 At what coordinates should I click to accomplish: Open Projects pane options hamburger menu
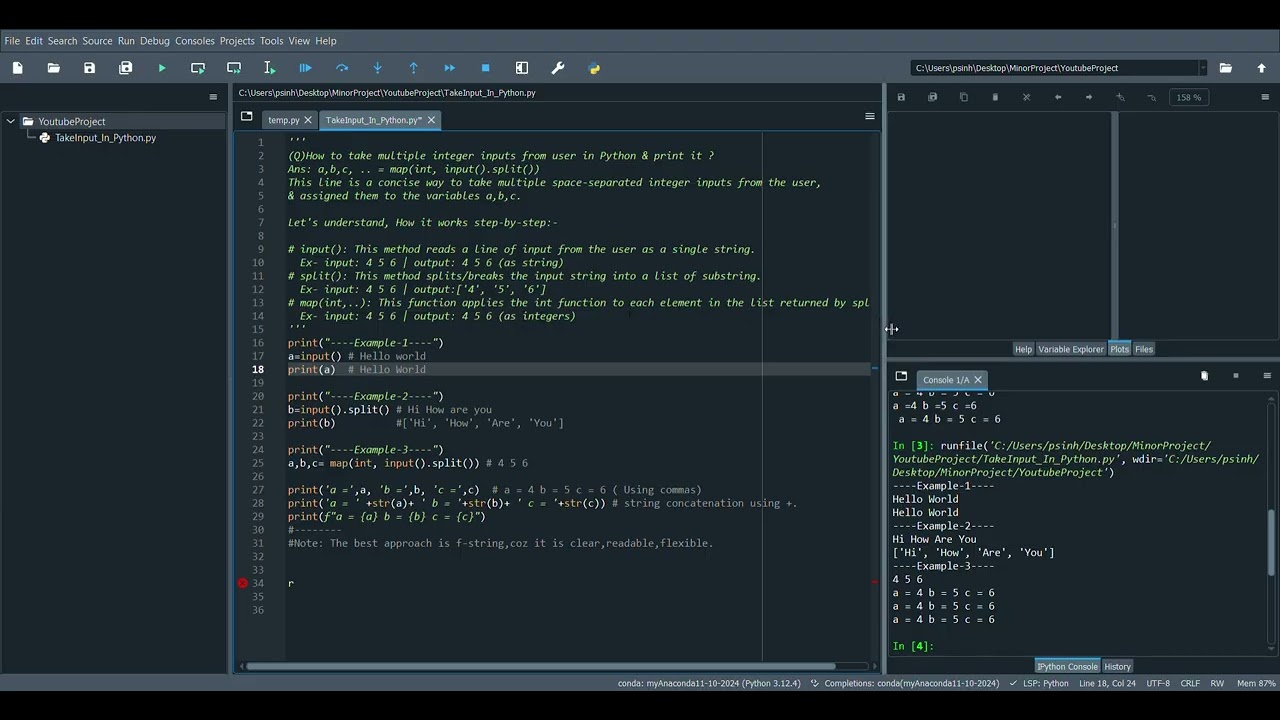[213, 97]
